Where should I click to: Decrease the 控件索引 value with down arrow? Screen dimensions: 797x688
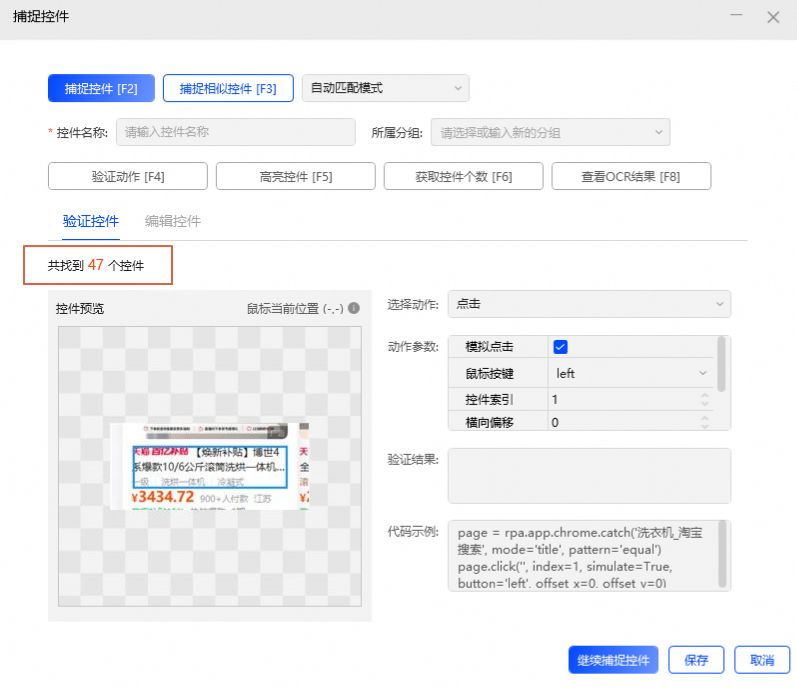click(x=704, y=404)
